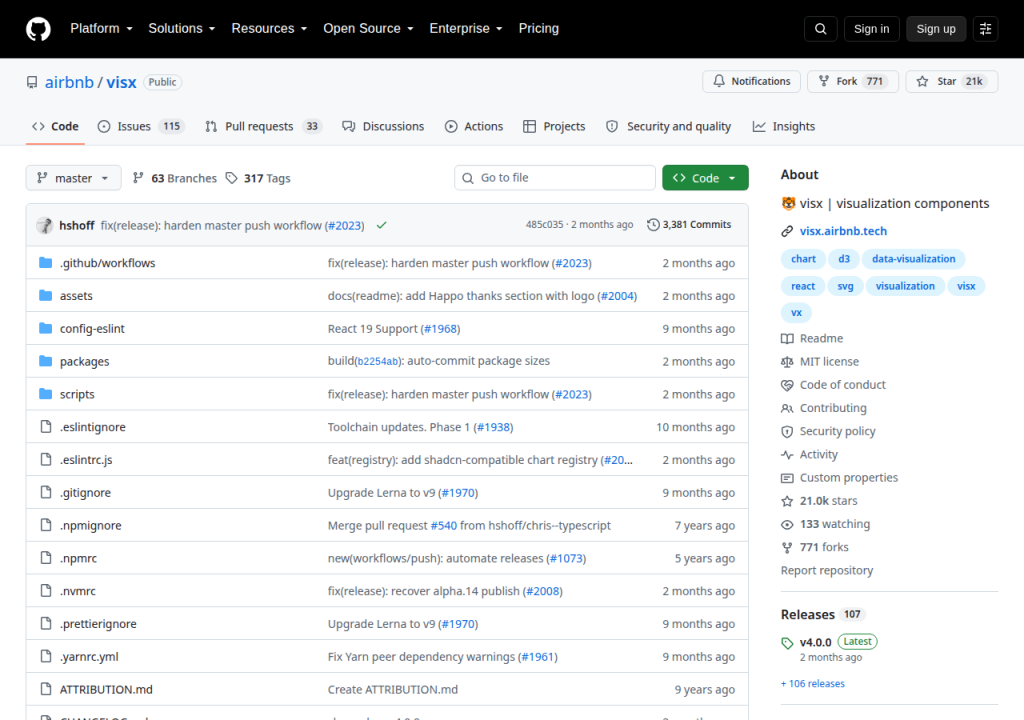Click the pulse icon beside Activity
Screen dimensions: 1024x720
tap(787, 455)
